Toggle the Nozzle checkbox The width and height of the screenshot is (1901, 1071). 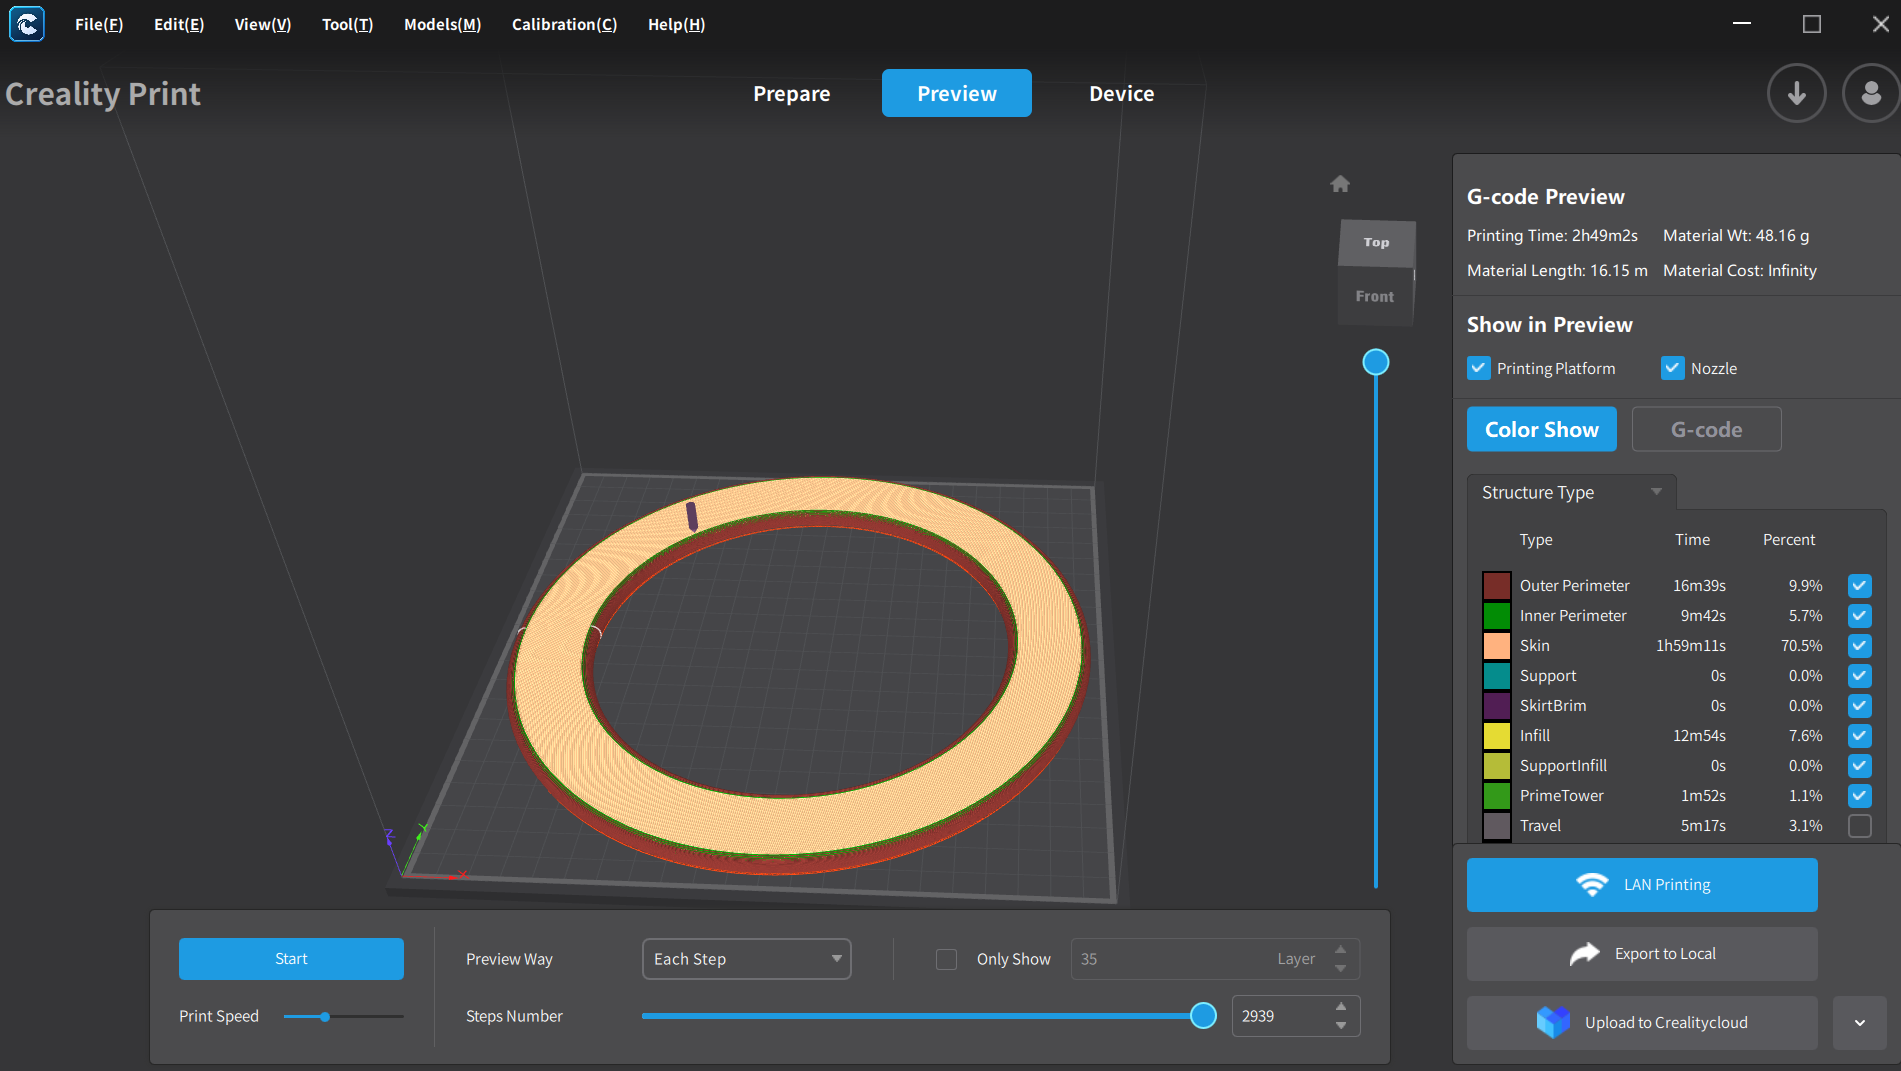tap(1673, 368)
